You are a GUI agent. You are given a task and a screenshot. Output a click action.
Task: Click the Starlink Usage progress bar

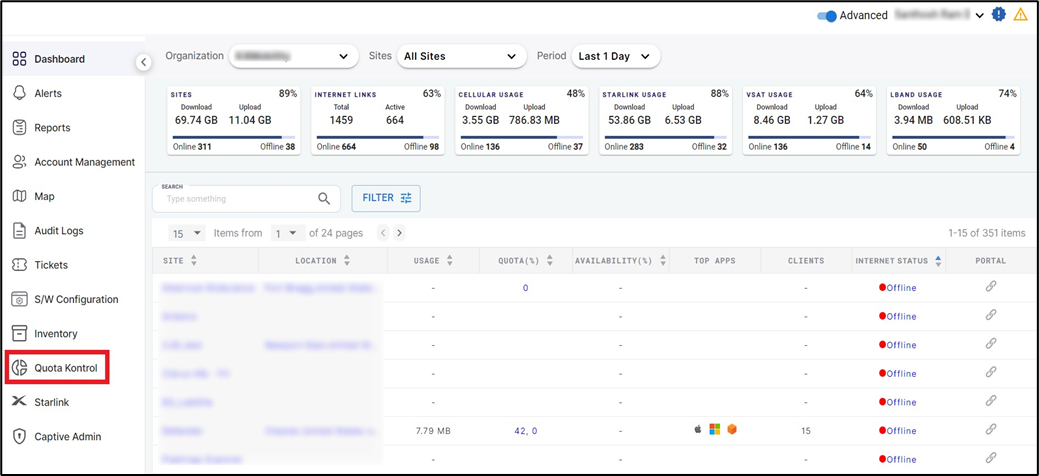pos(665,137)
